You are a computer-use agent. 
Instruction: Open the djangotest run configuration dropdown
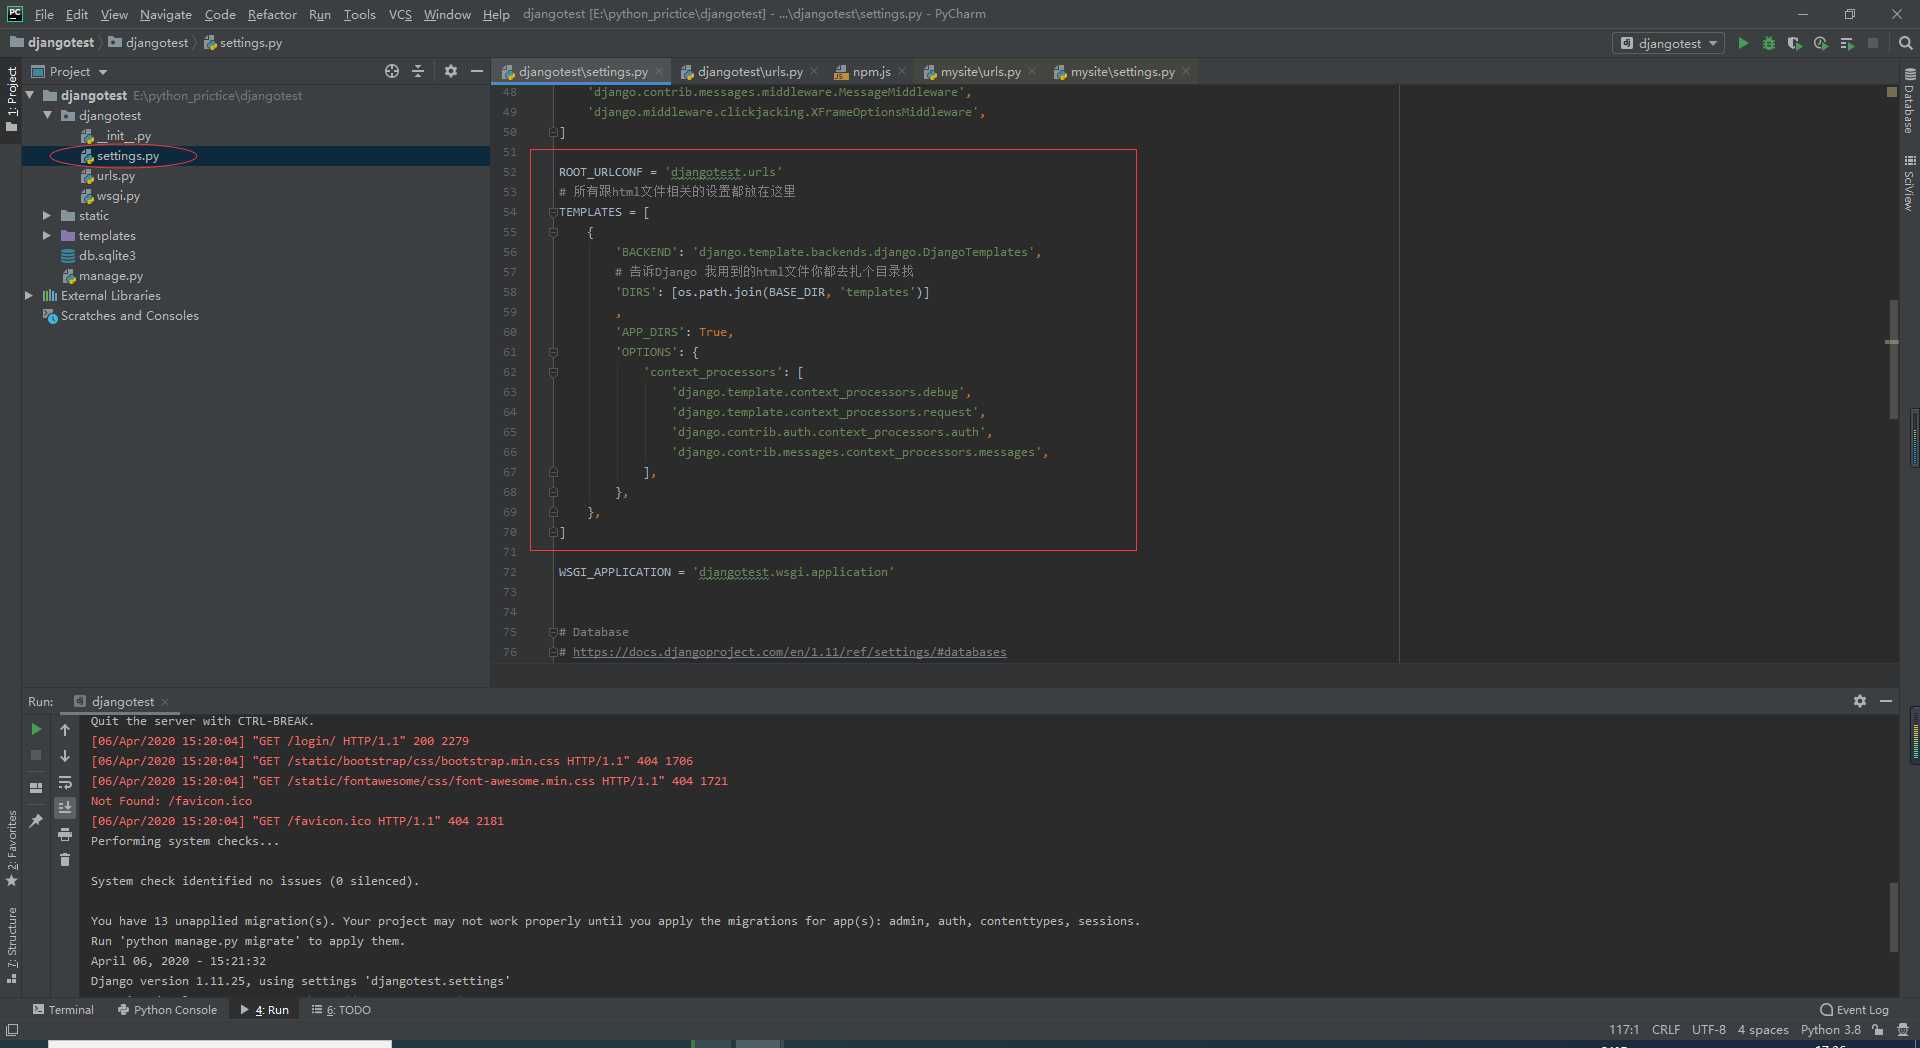[x=1669, y=43]
